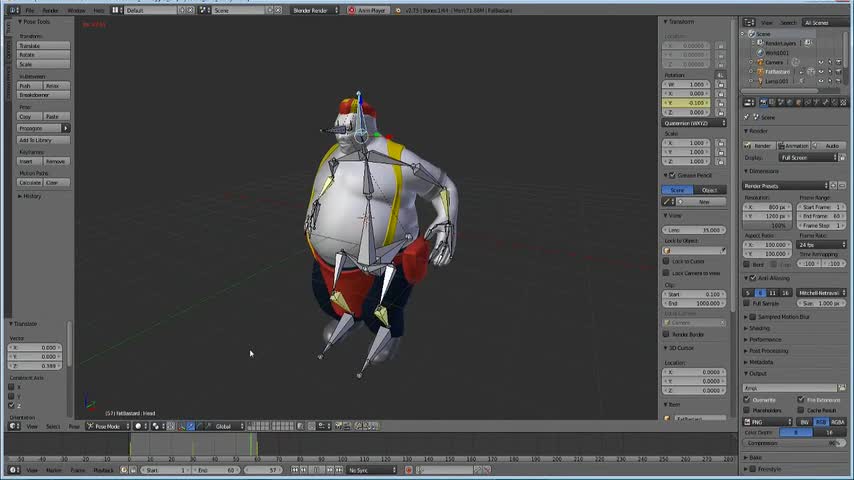Open the Full Screen display dropdown
The height and width of the screenshot is (480, 854).
pyautogui.click(x=808, y=157)
